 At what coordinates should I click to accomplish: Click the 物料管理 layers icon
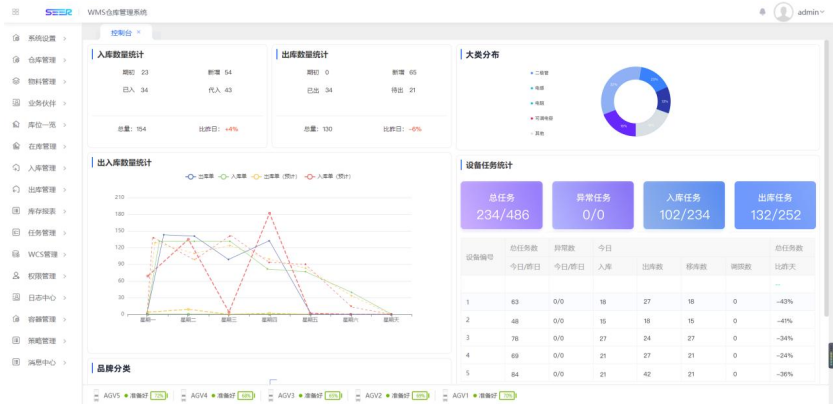click(17, 81)
